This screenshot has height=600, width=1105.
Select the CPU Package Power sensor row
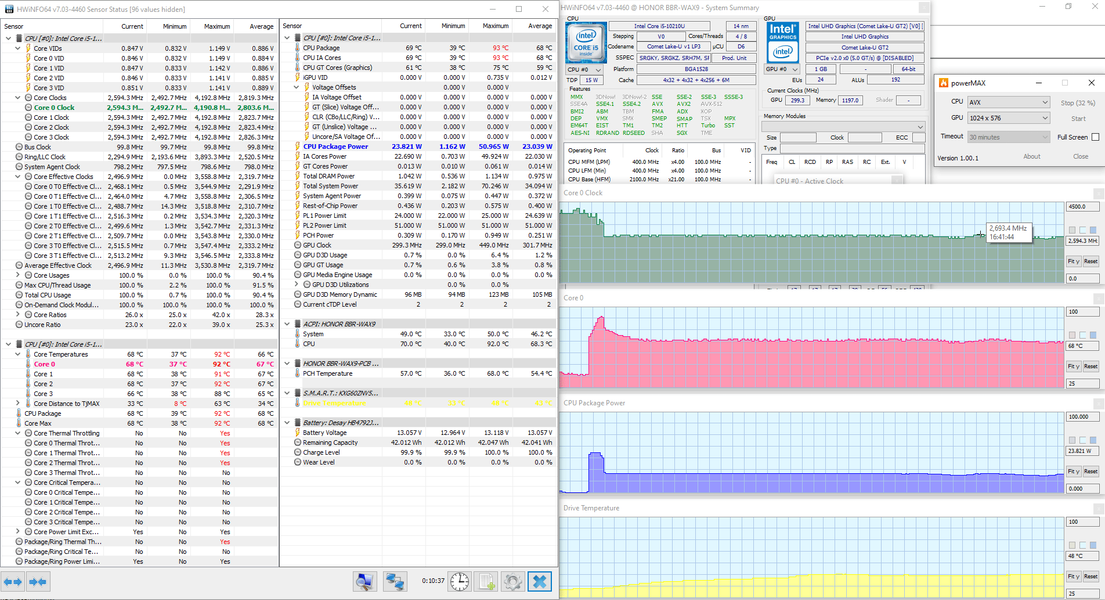point(335,146)
